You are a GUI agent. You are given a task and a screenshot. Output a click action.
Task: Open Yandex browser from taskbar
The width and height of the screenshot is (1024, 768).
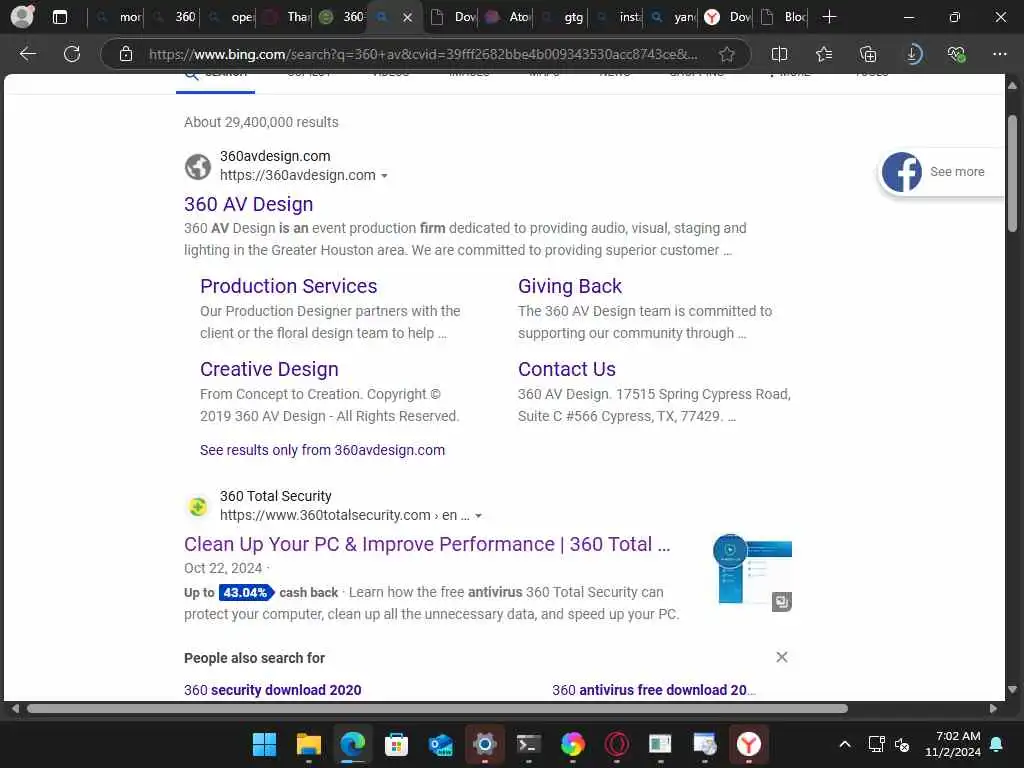tap(748, 744)
